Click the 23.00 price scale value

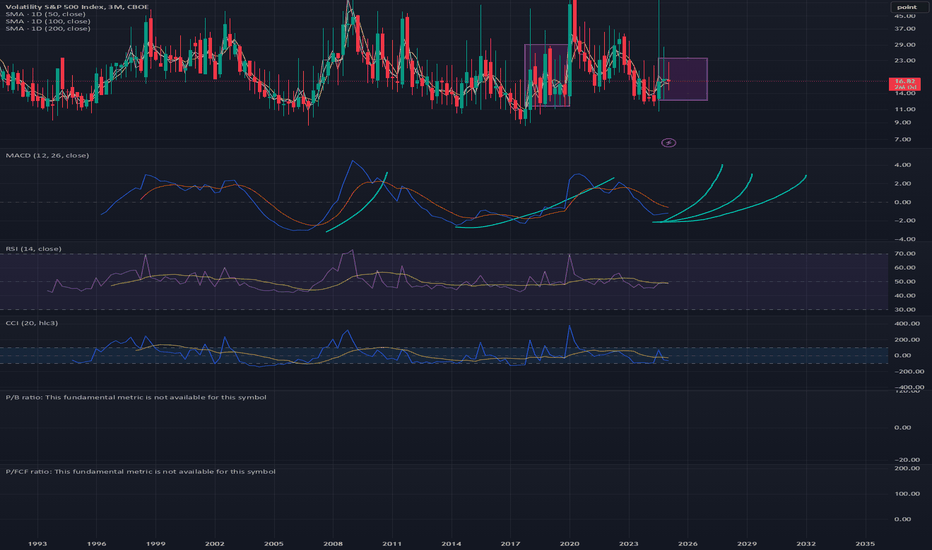coord(904,61)
